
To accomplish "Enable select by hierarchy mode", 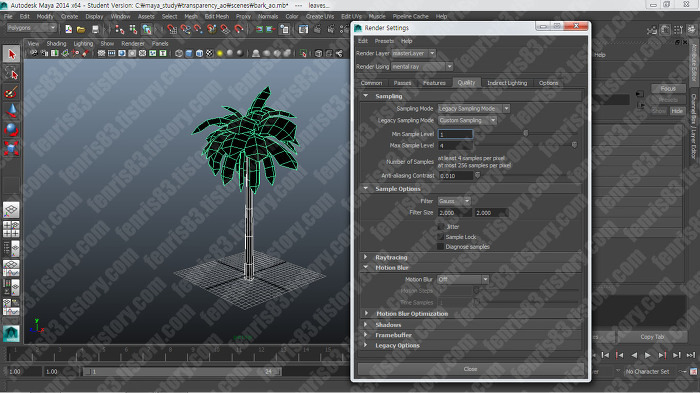I will pyautogui.click(x=120, y=29).
